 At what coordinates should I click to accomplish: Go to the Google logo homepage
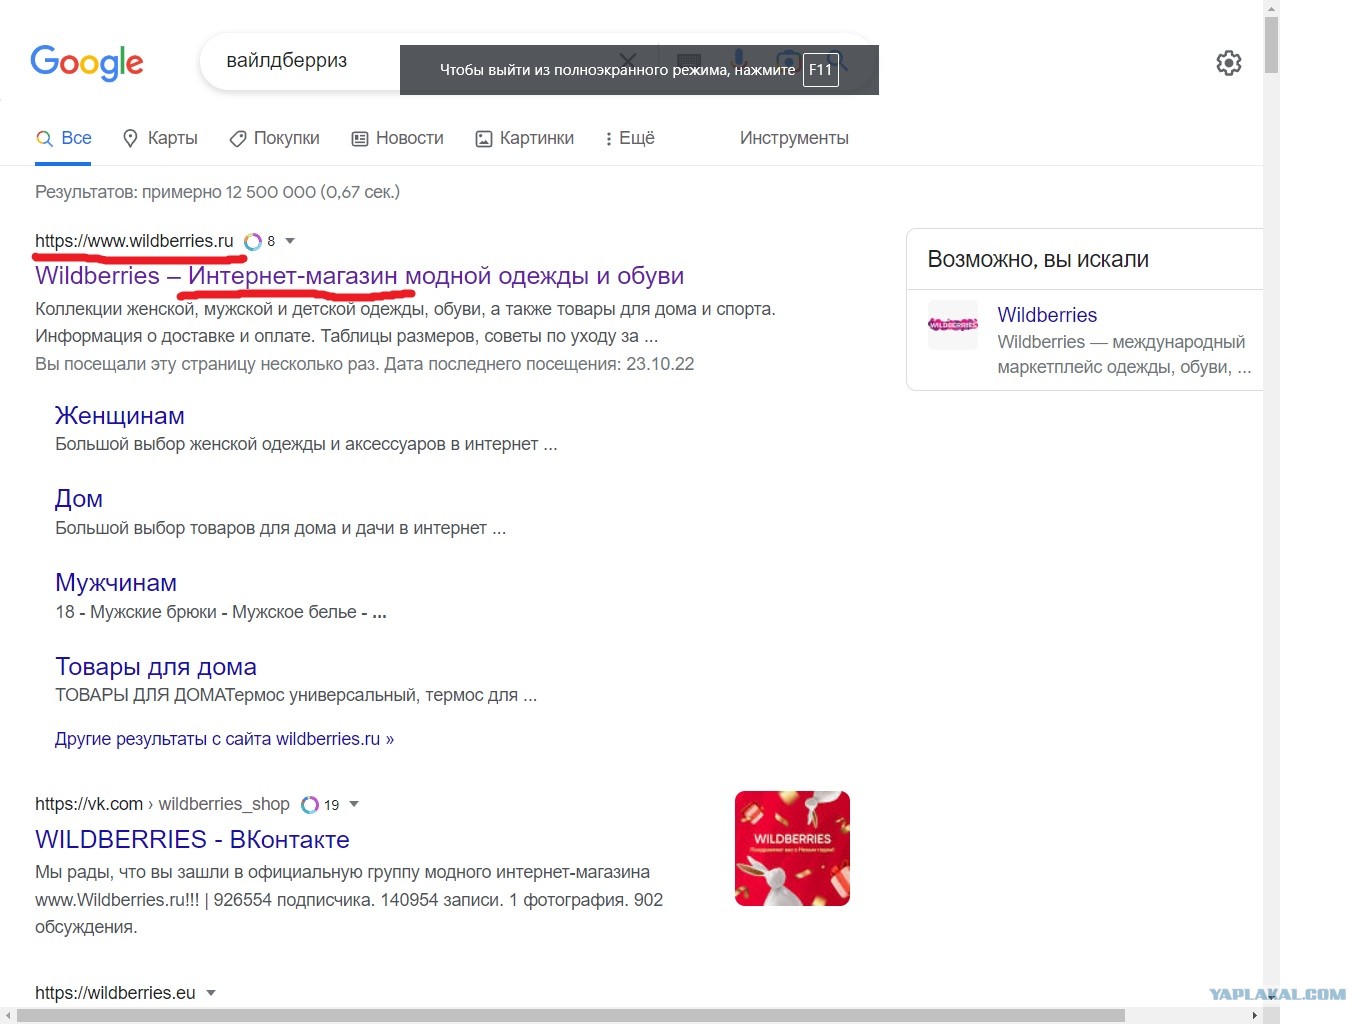tap(87, 63)
